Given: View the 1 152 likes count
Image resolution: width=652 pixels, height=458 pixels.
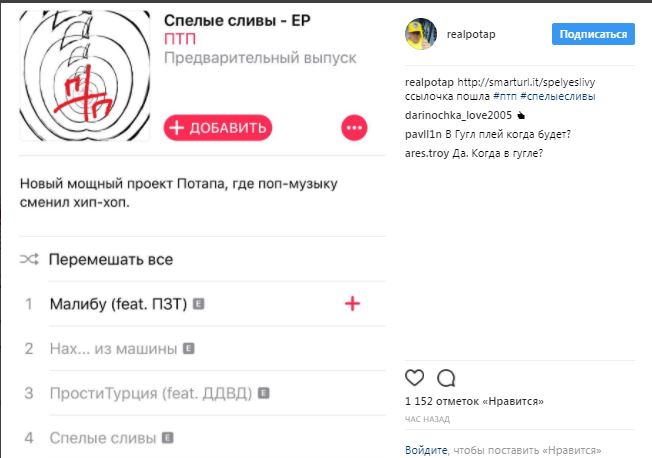Looking at the screenshot, I should tap(474, 401).
